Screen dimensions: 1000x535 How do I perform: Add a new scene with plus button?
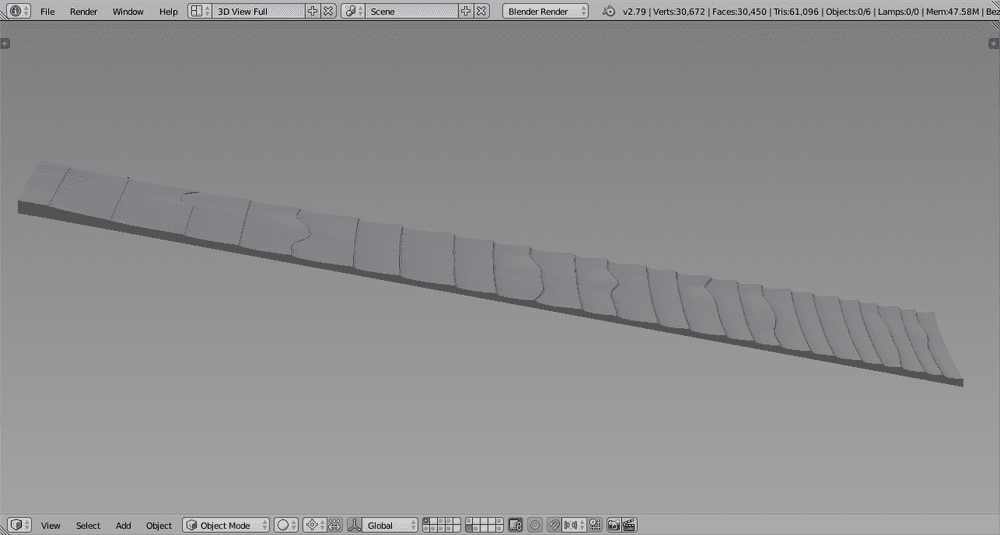466,11
